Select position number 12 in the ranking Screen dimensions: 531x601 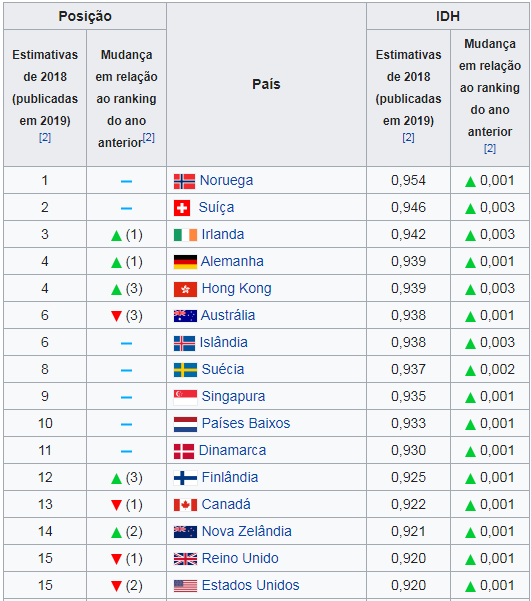point(45,478)
